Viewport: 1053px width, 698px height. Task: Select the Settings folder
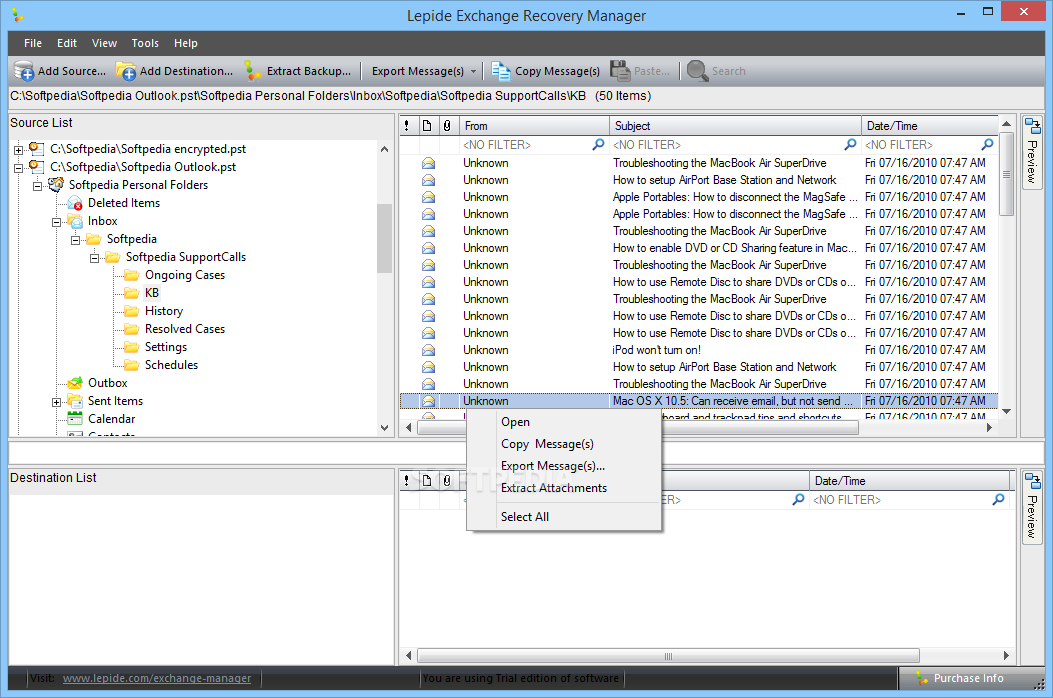pos(166,347)
